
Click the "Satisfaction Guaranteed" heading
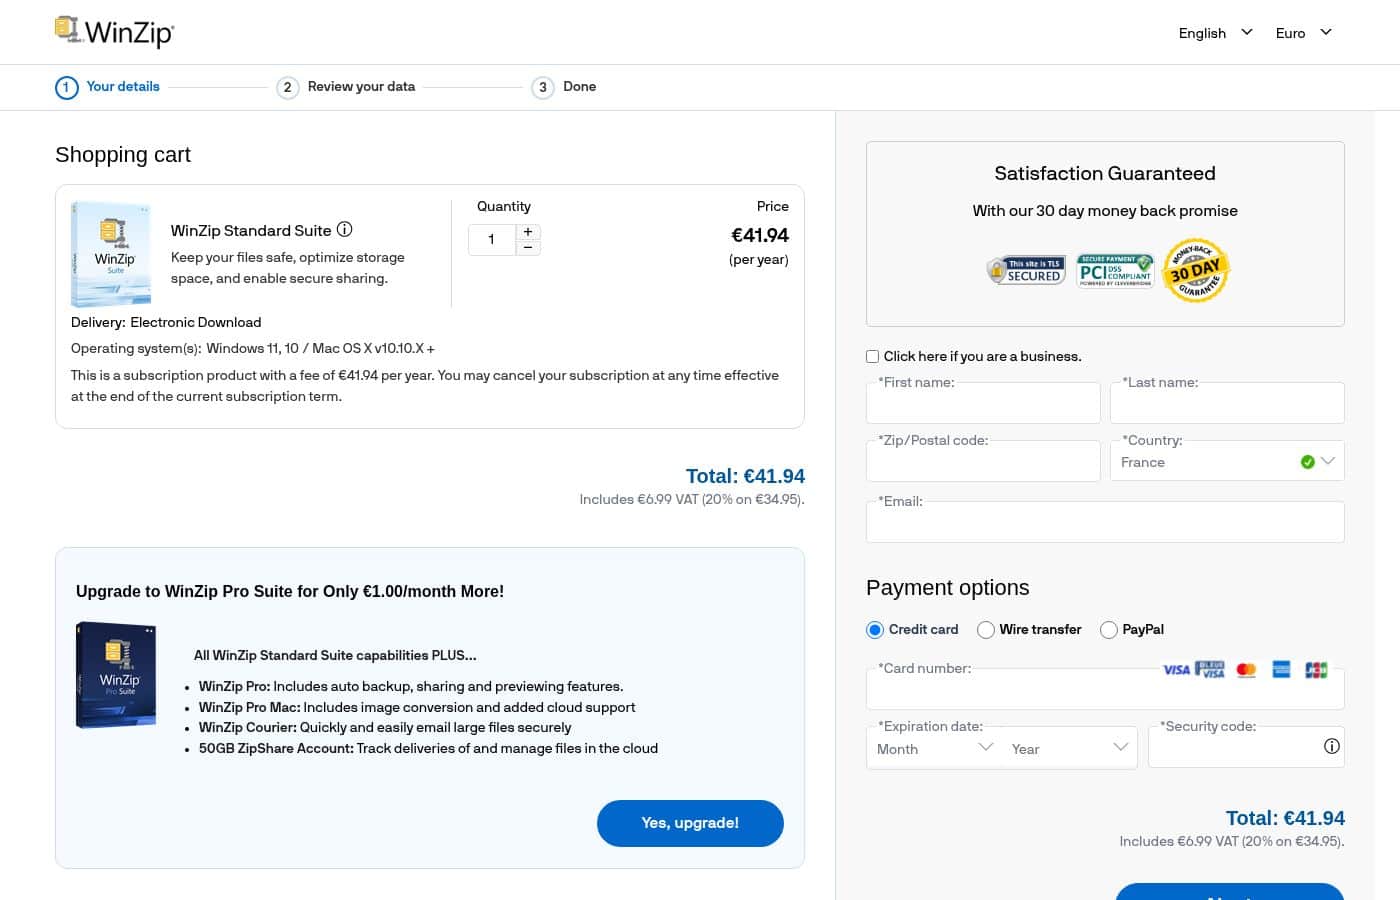[1105, 173]
